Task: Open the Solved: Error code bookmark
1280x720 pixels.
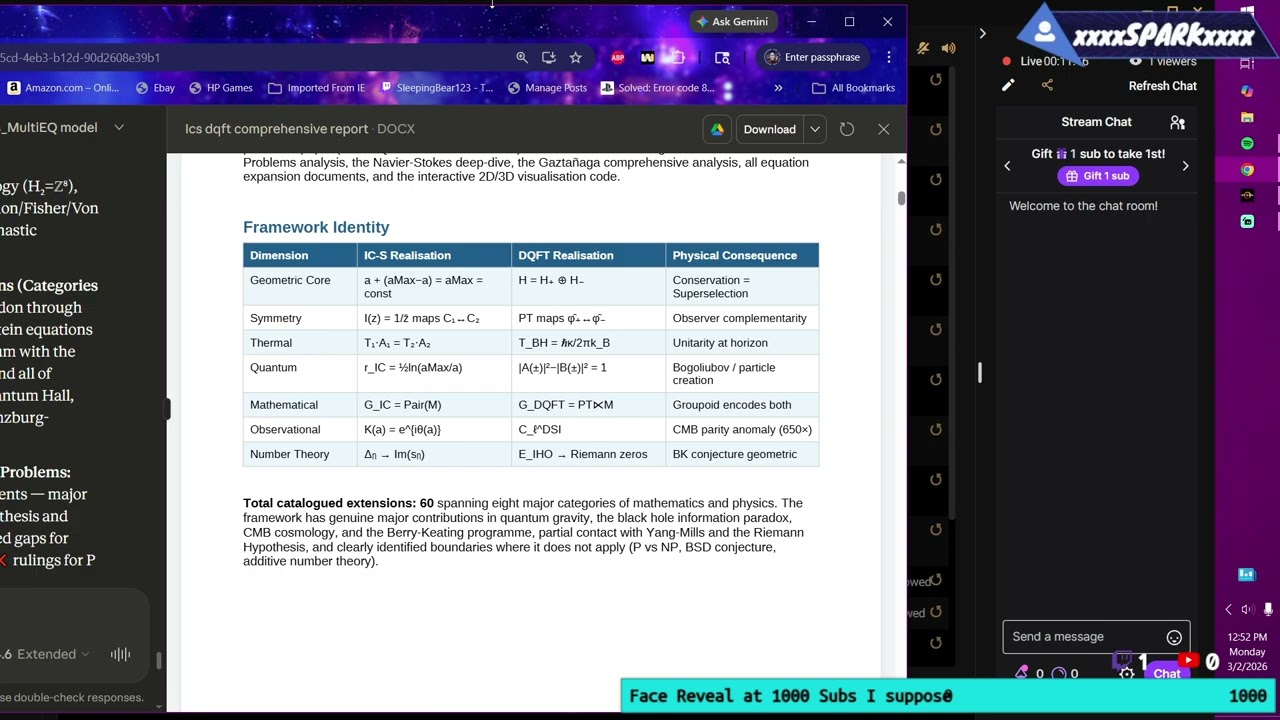Action: pos(657,88)
